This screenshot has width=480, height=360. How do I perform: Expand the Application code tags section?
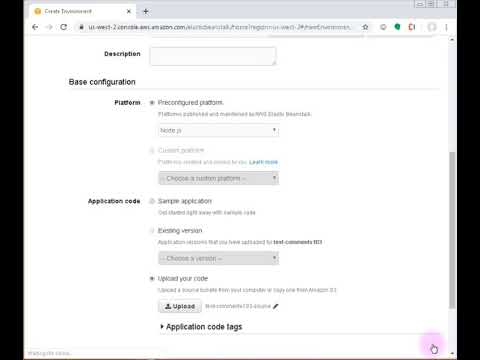pyautogui.click(x=201, y=327)
